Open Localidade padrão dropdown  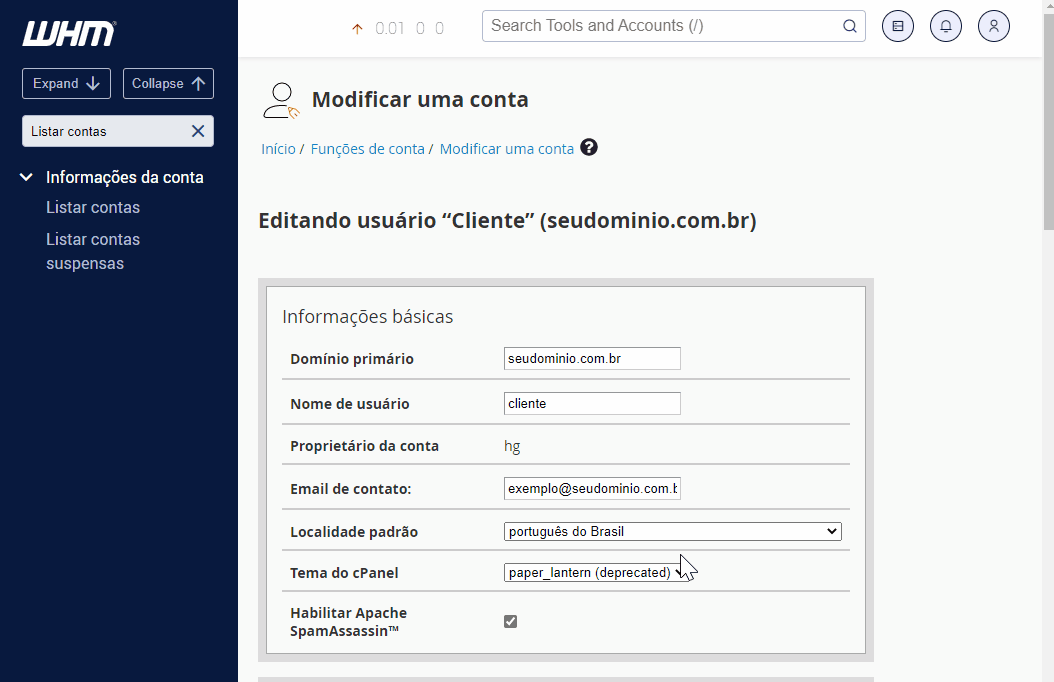tap(673, 531)
